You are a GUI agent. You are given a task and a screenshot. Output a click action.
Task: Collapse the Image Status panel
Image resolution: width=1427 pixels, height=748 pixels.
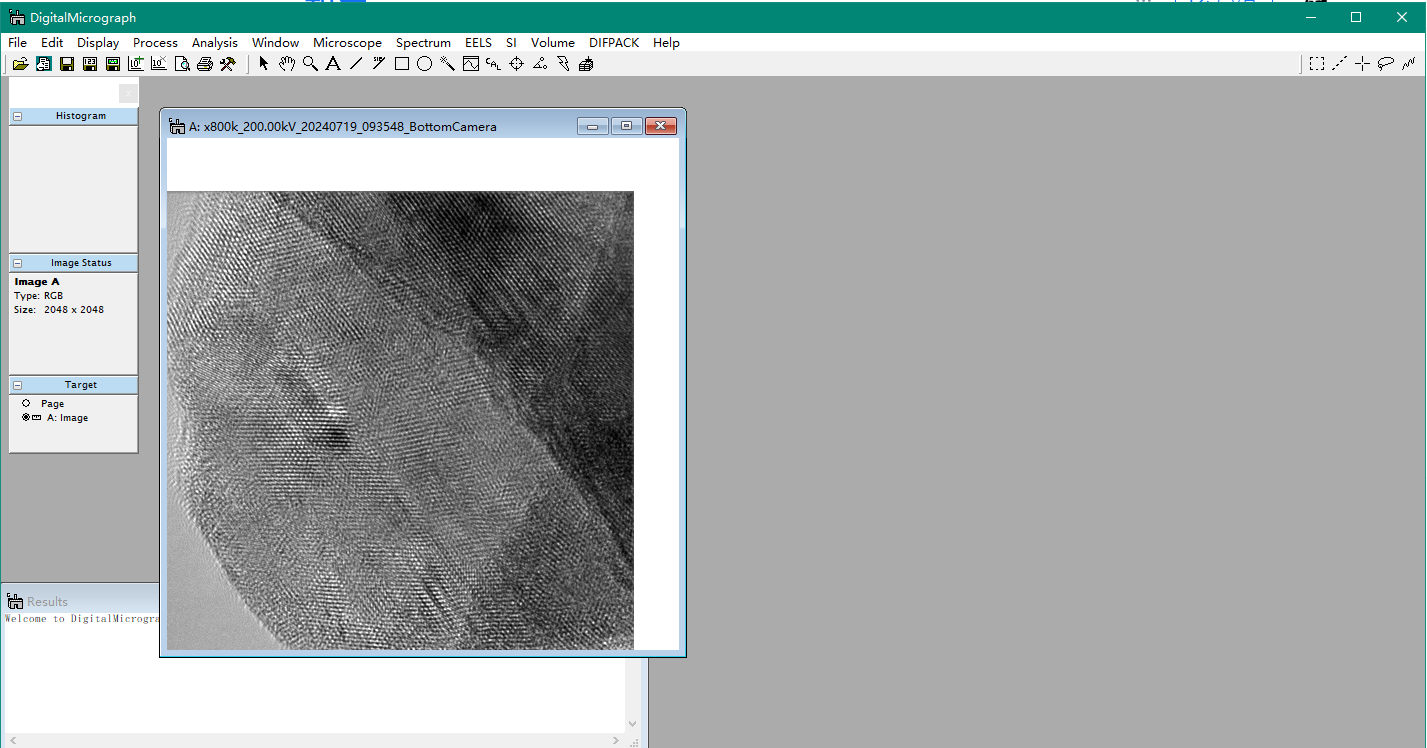(x=17, y=262)
